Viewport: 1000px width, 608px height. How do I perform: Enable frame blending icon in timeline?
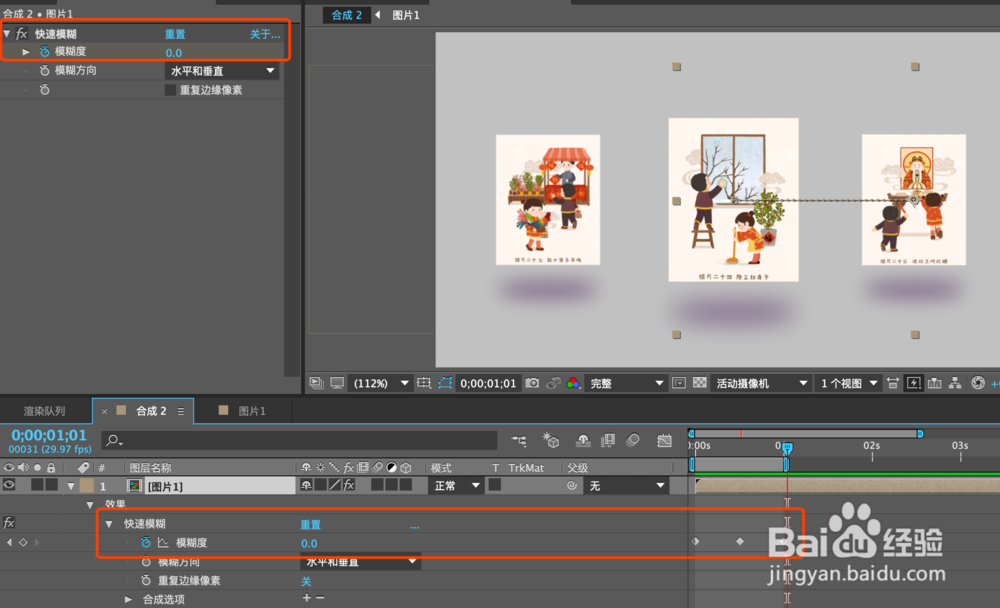[x=608, y=440]
